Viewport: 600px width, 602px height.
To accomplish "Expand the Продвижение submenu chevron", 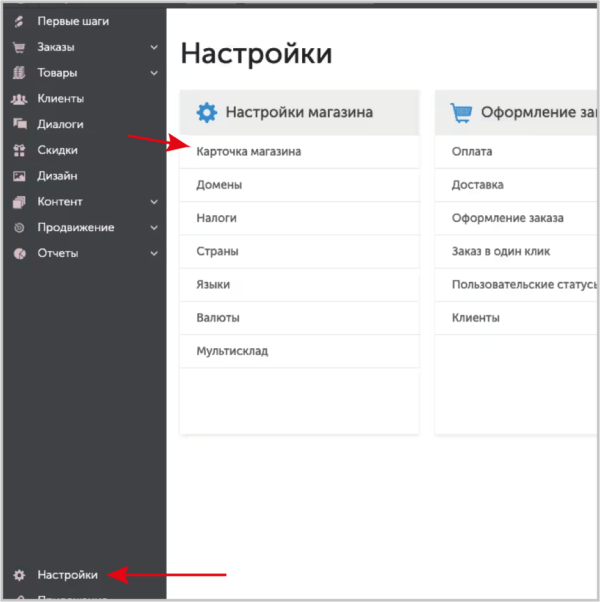I will (x=154, y=228).
